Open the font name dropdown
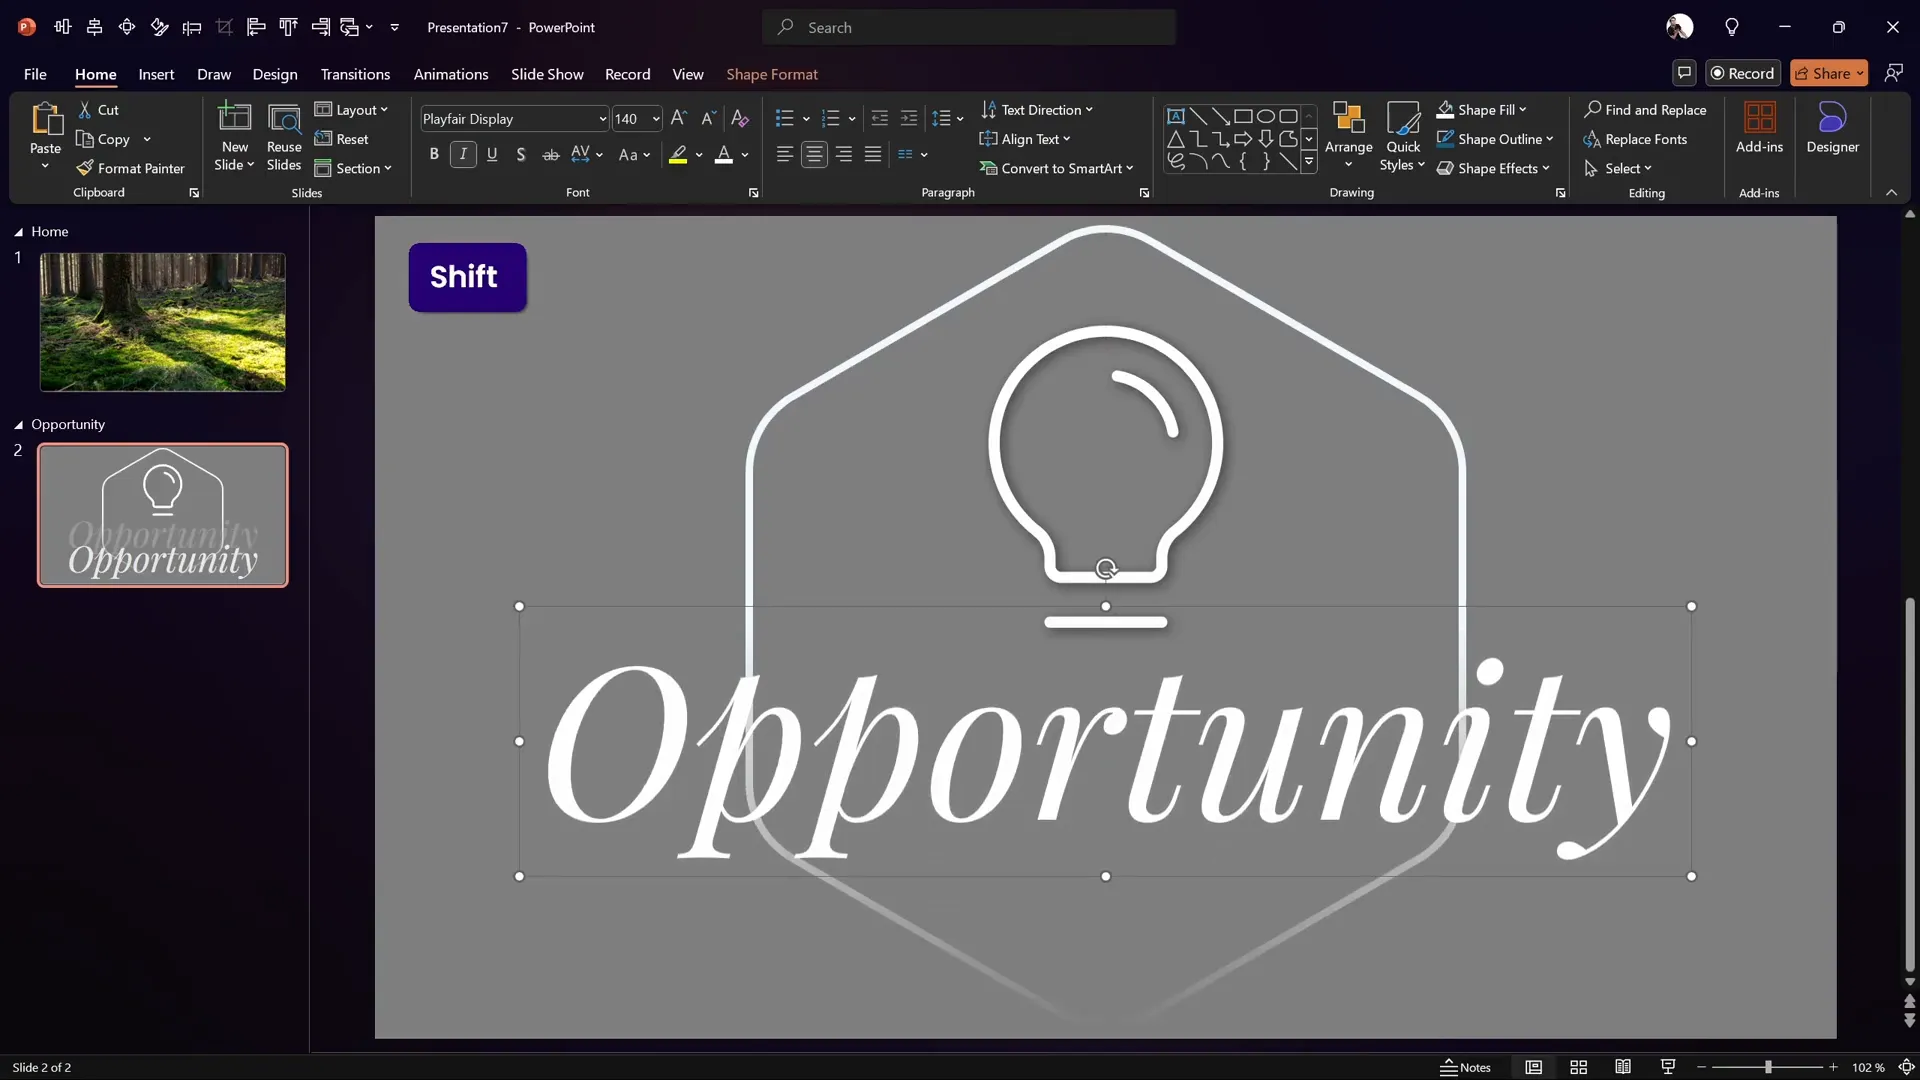 pos(602,119)
